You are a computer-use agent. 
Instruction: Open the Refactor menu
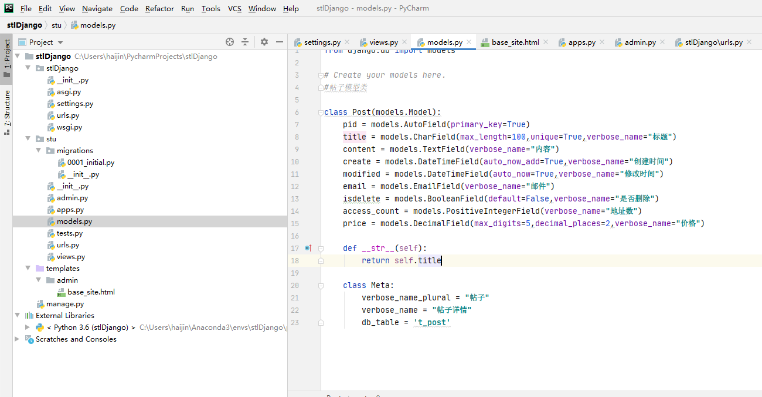click(x=159, y=8)
